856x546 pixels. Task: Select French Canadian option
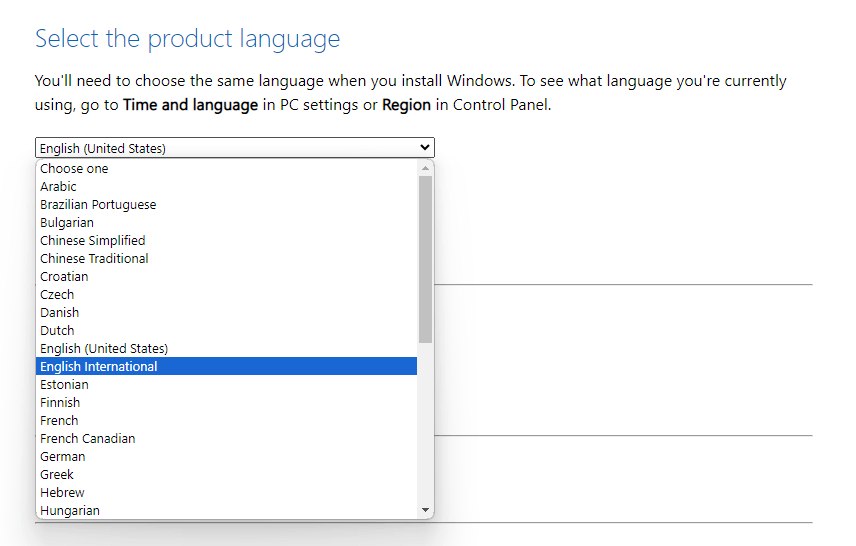tap(227, 439)
